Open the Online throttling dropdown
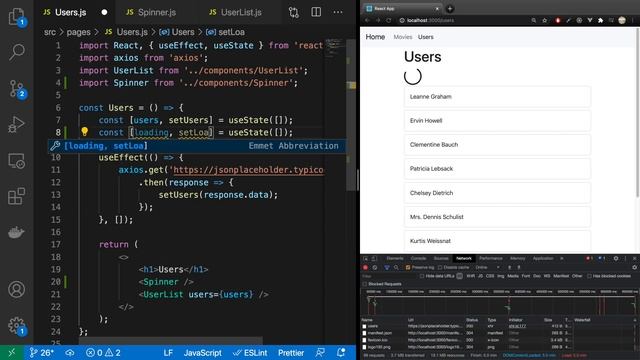The height and width of the screenshot is (360, 640). coord(487,267)
